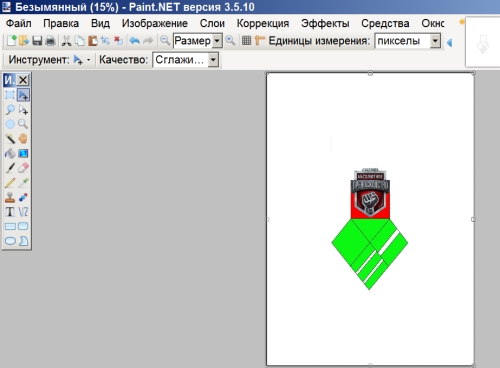Select the Line/Curve tool
Viewport: 500px width, 368px height.
(23, 212)
